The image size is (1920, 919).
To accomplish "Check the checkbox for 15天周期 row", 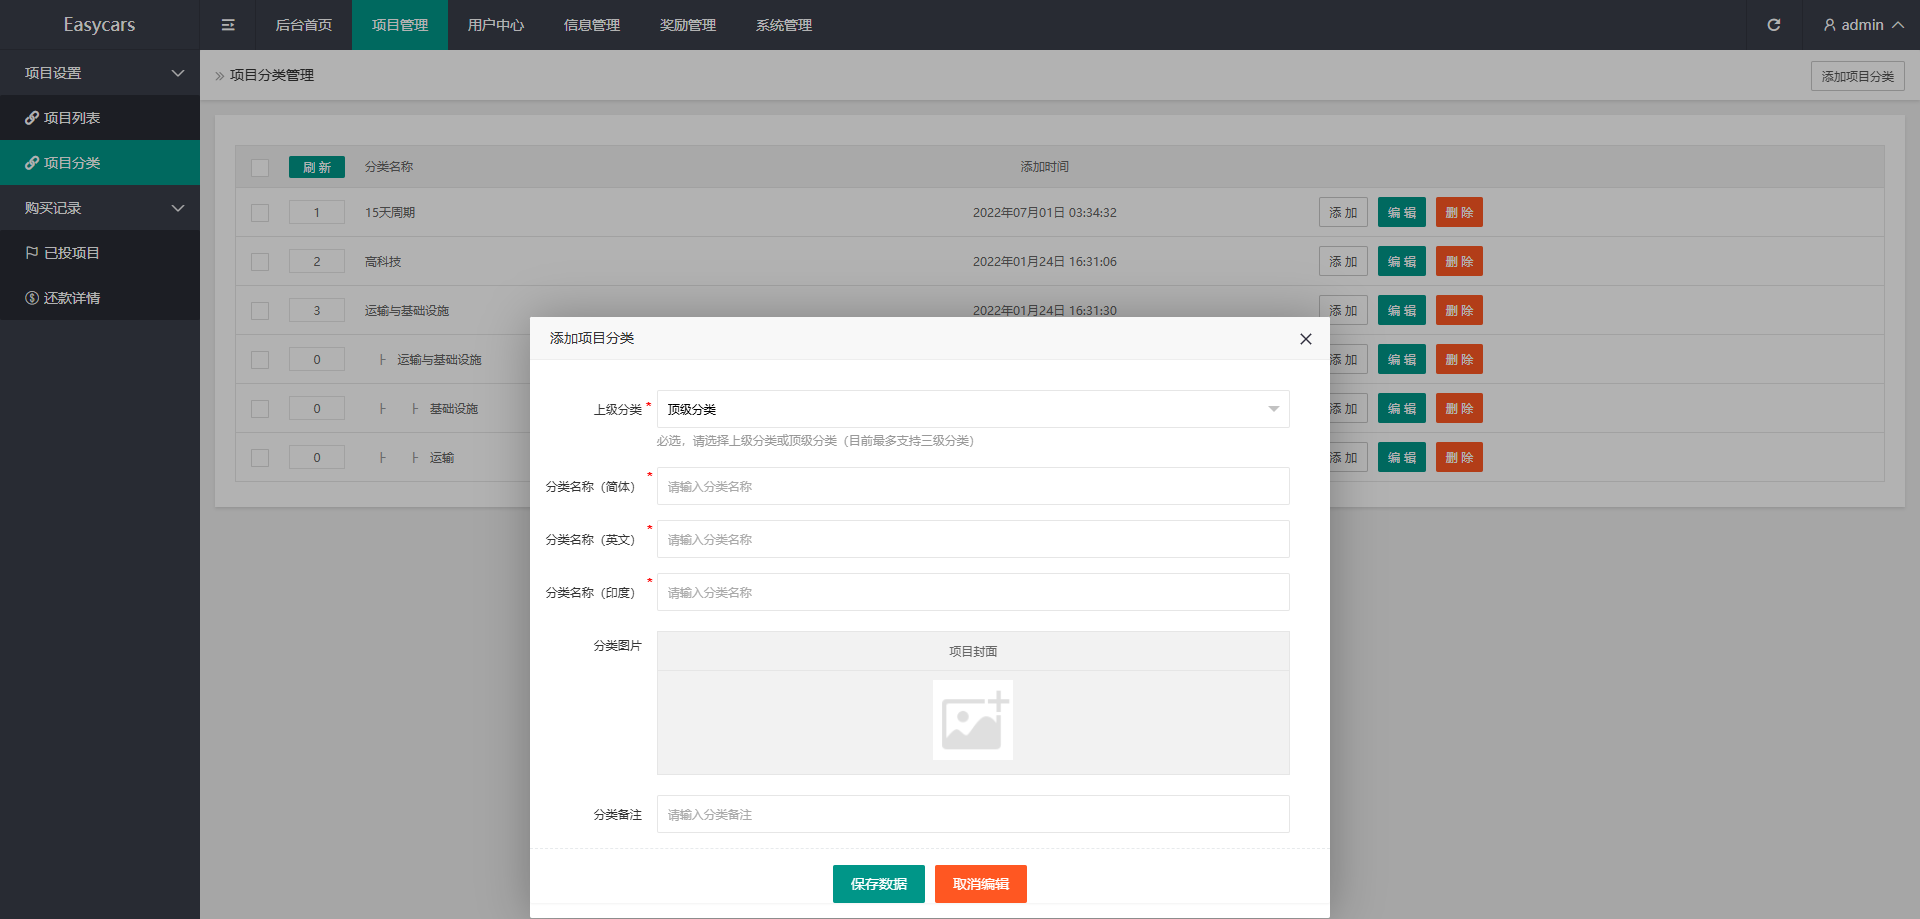I will 260,213.
